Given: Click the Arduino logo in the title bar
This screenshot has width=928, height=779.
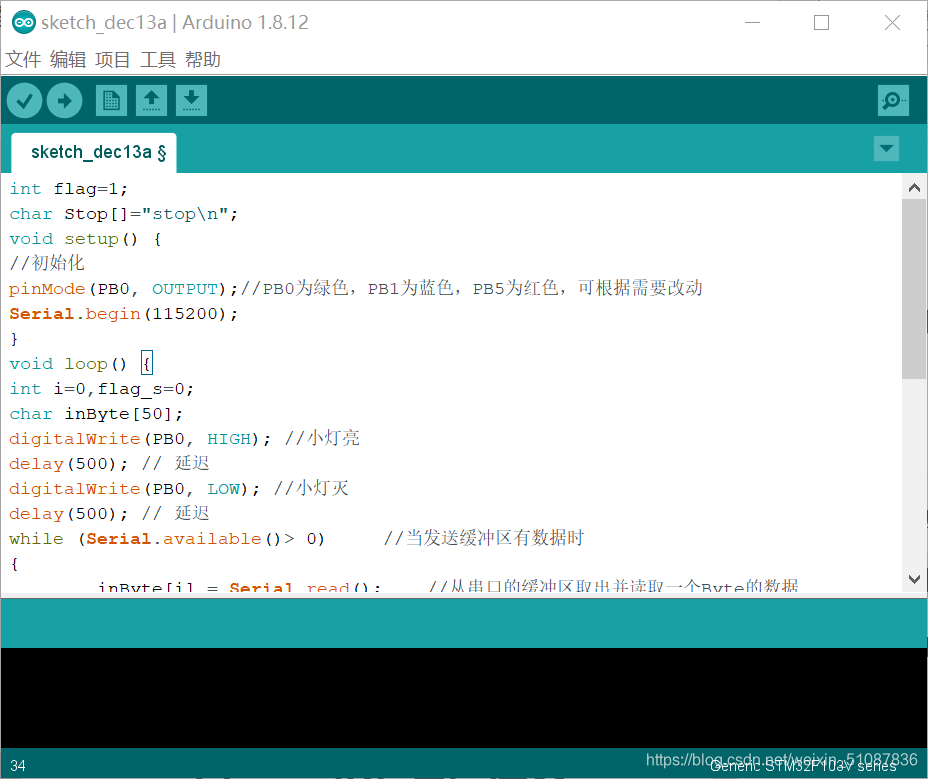Looking at the screenshot, I should 24,22.
